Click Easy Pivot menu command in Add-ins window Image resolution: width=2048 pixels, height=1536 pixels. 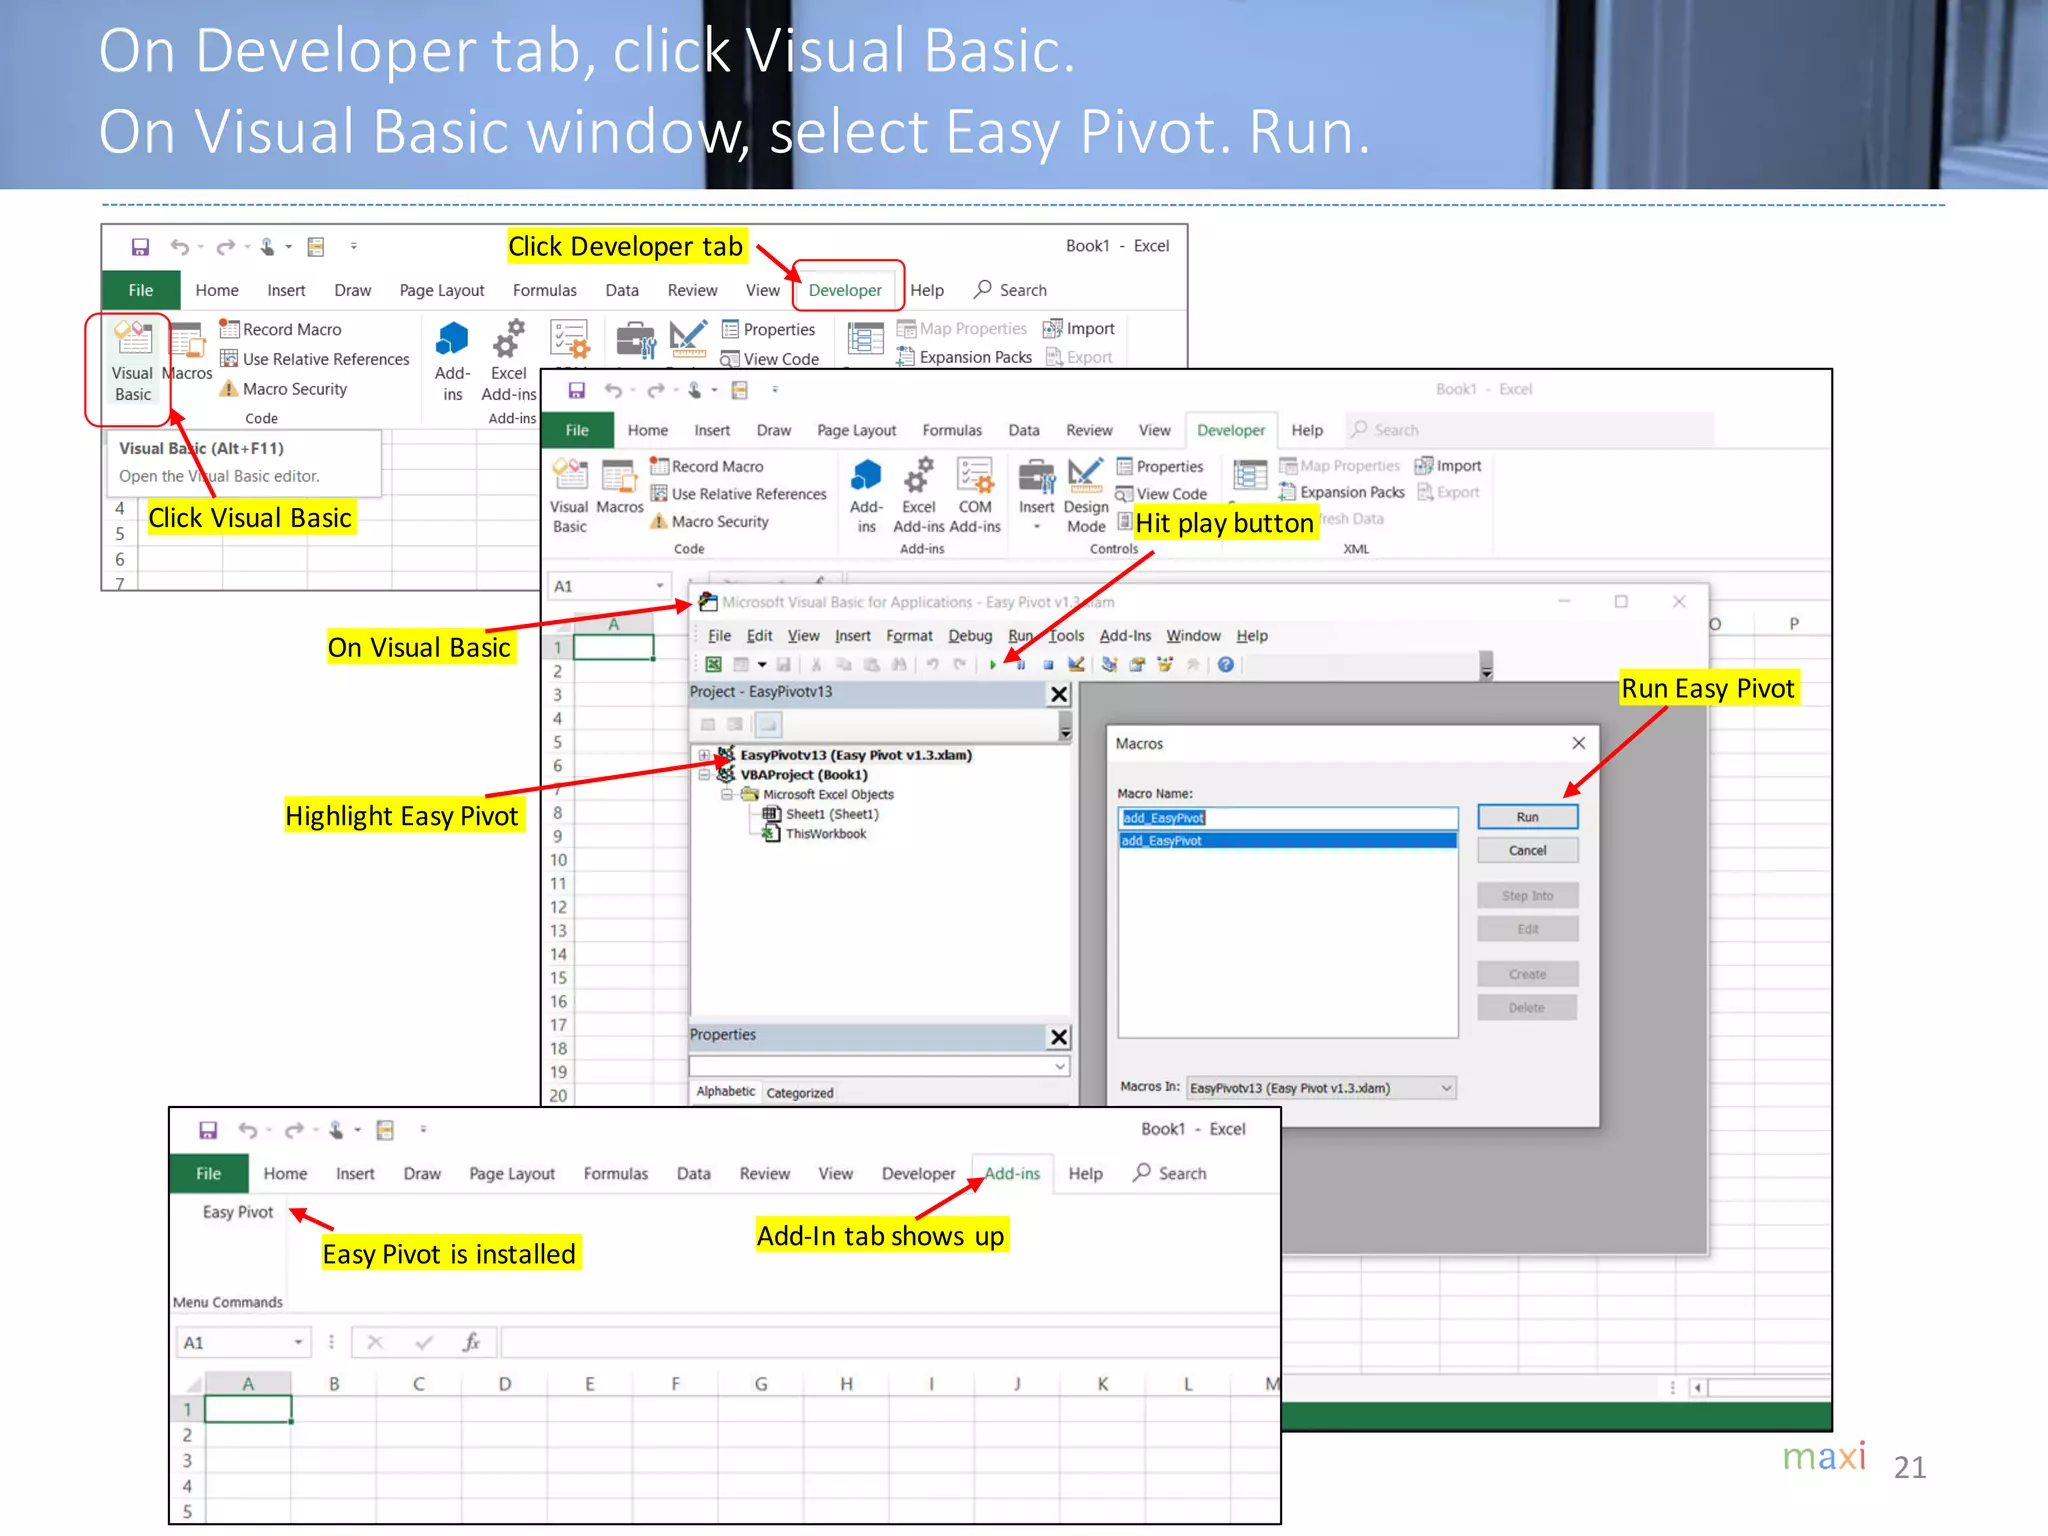click(238, 1212)
